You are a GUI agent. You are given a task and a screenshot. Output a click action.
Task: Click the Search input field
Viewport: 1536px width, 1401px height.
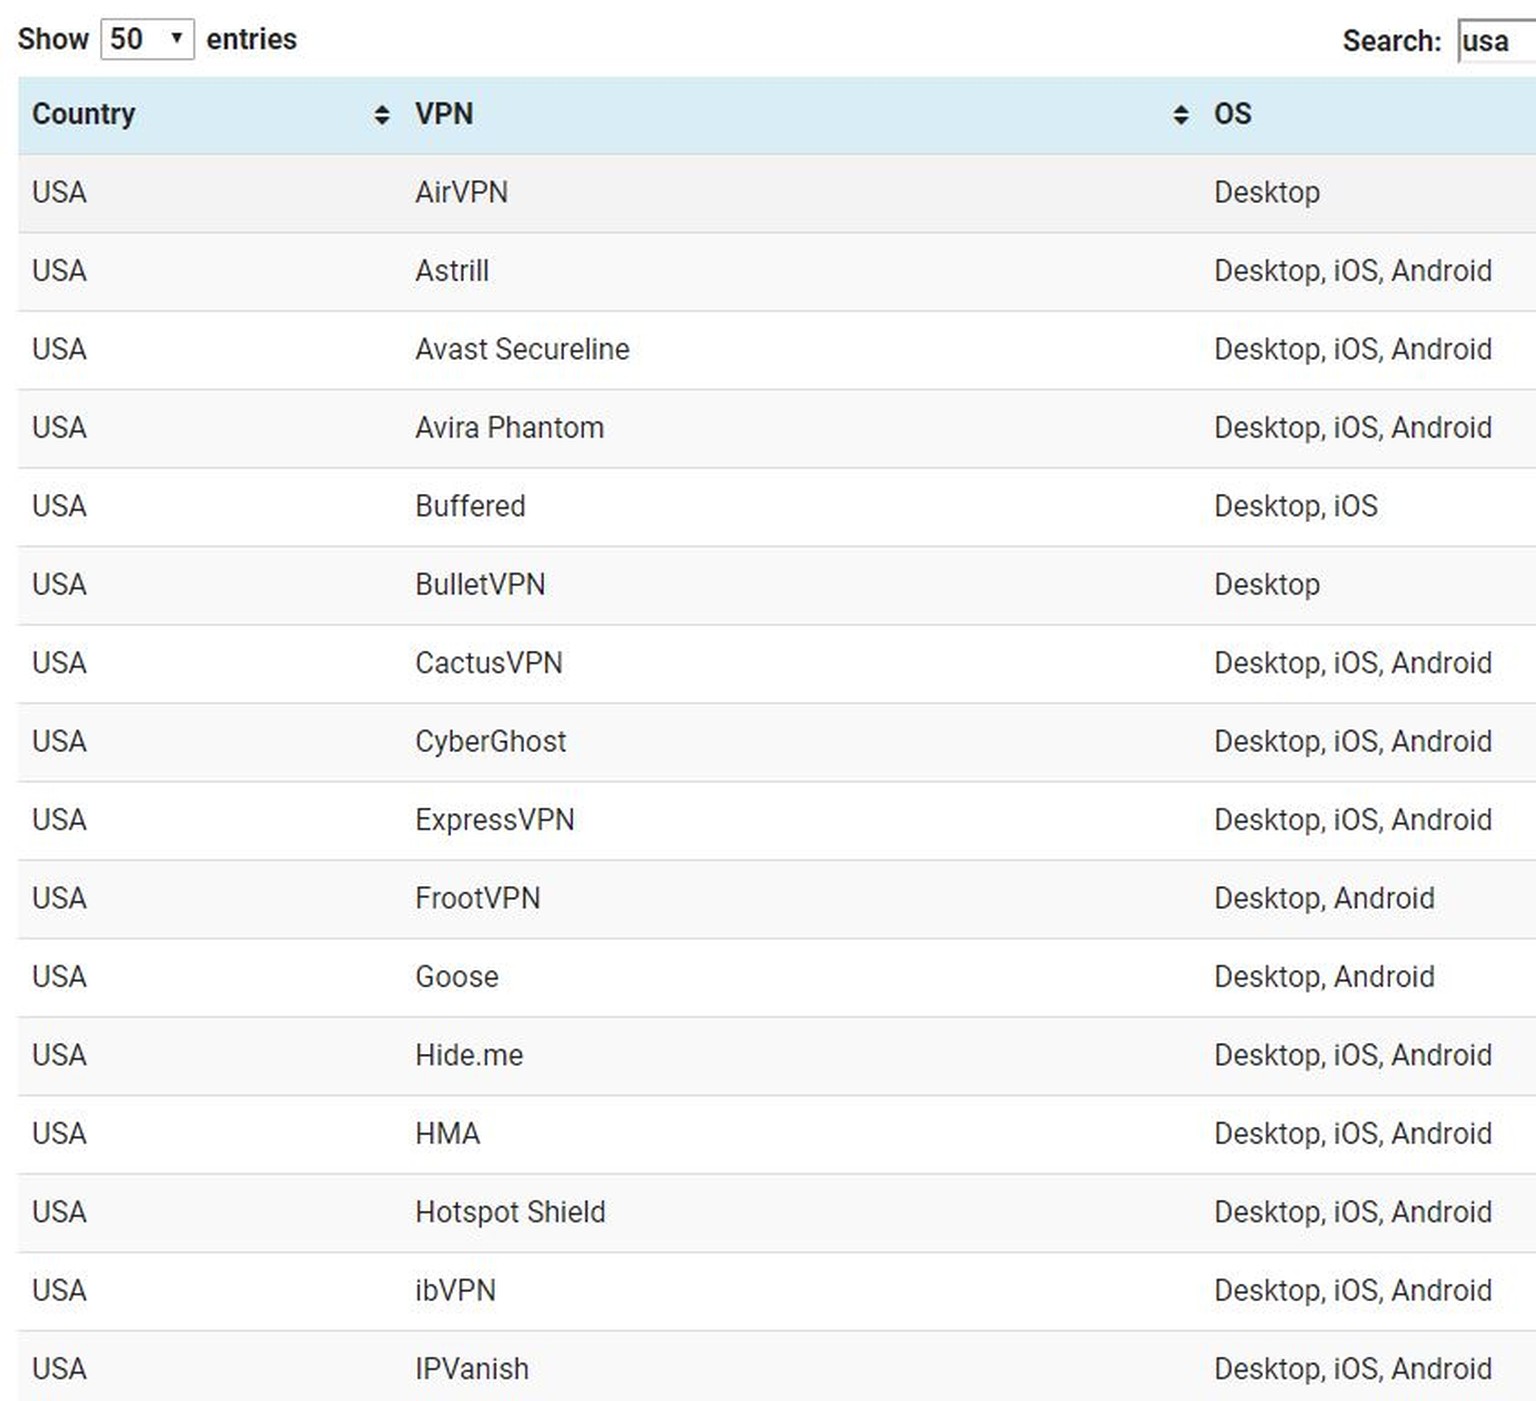(1496, 41)
